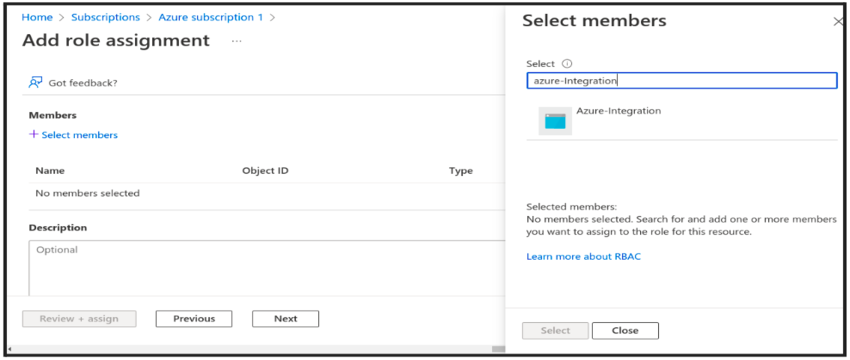The width and height of the screenshot is (850, 360).
Task: Open Learn more about RBAC link
Action: coord(583,256)
